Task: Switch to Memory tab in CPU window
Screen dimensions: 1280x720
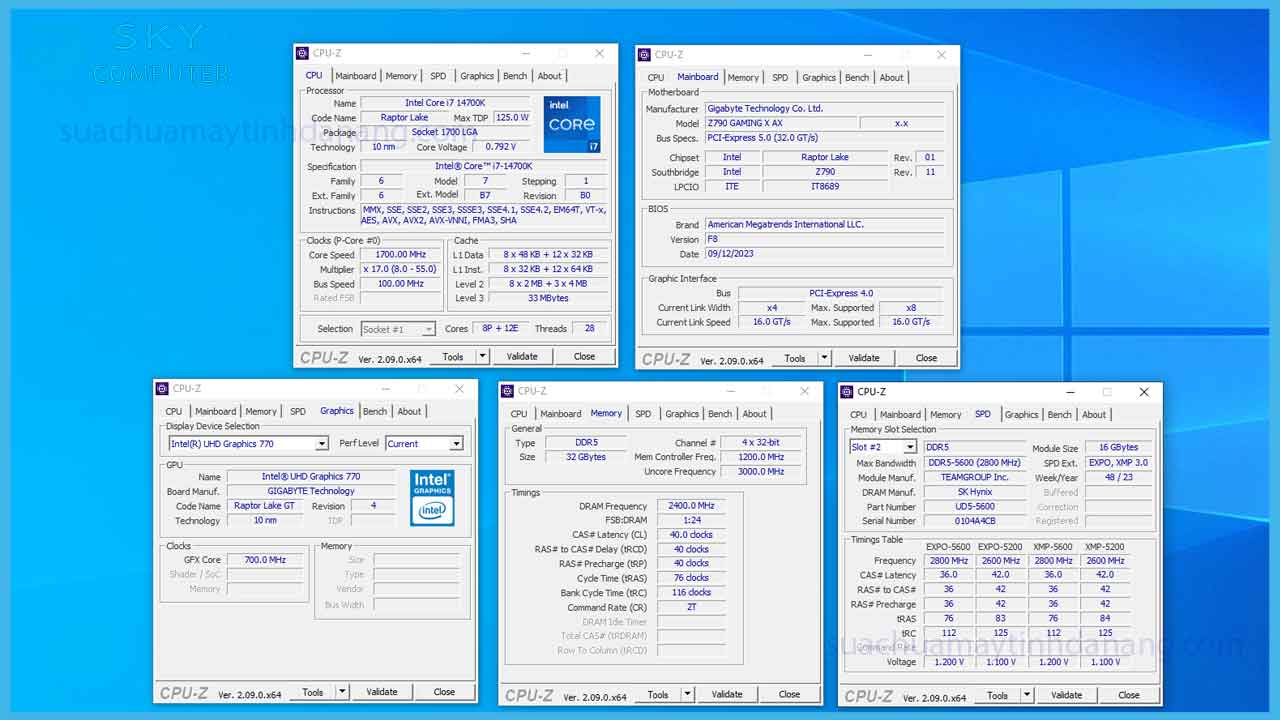Action: tap(401, 76)
